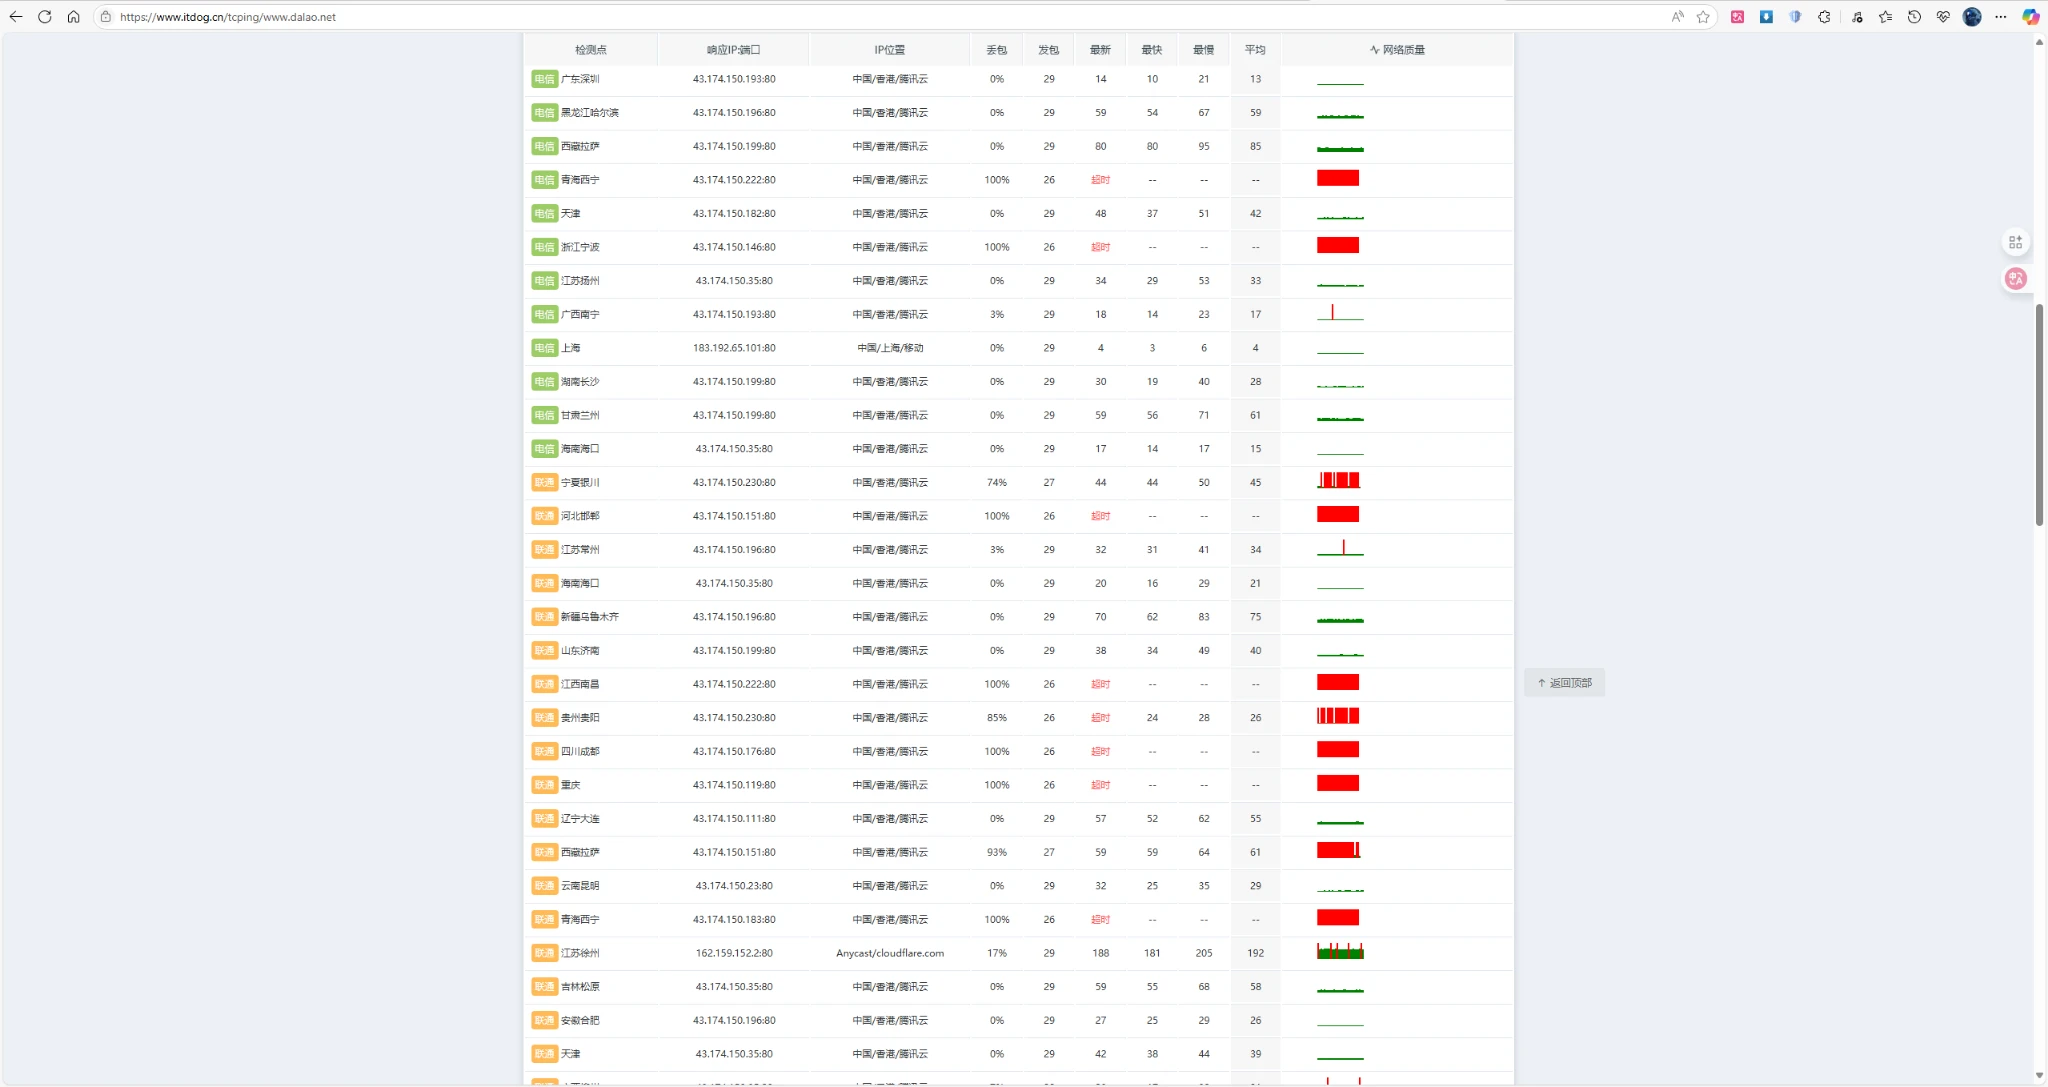2048x1087 pixels.
Task: Add page to favorites star icon
Action: (x=1703, y=17)
